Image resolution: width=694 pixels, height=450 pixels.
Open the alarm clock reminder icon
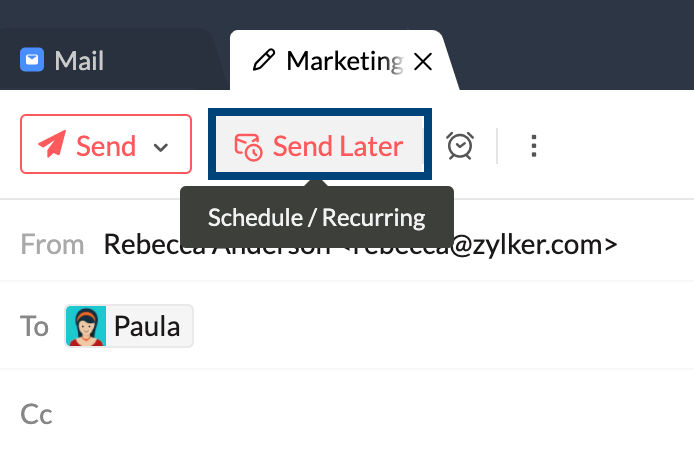(460, 146)
